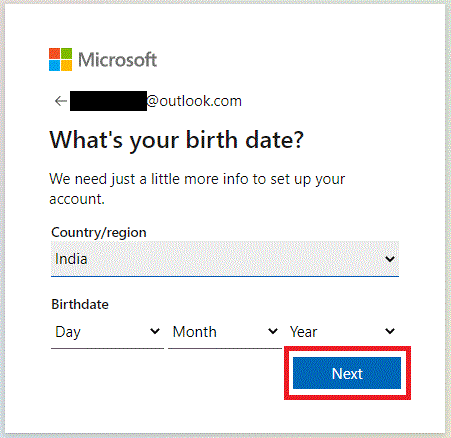Click the "What's your birth date?" heading

(x=177, y=140)
